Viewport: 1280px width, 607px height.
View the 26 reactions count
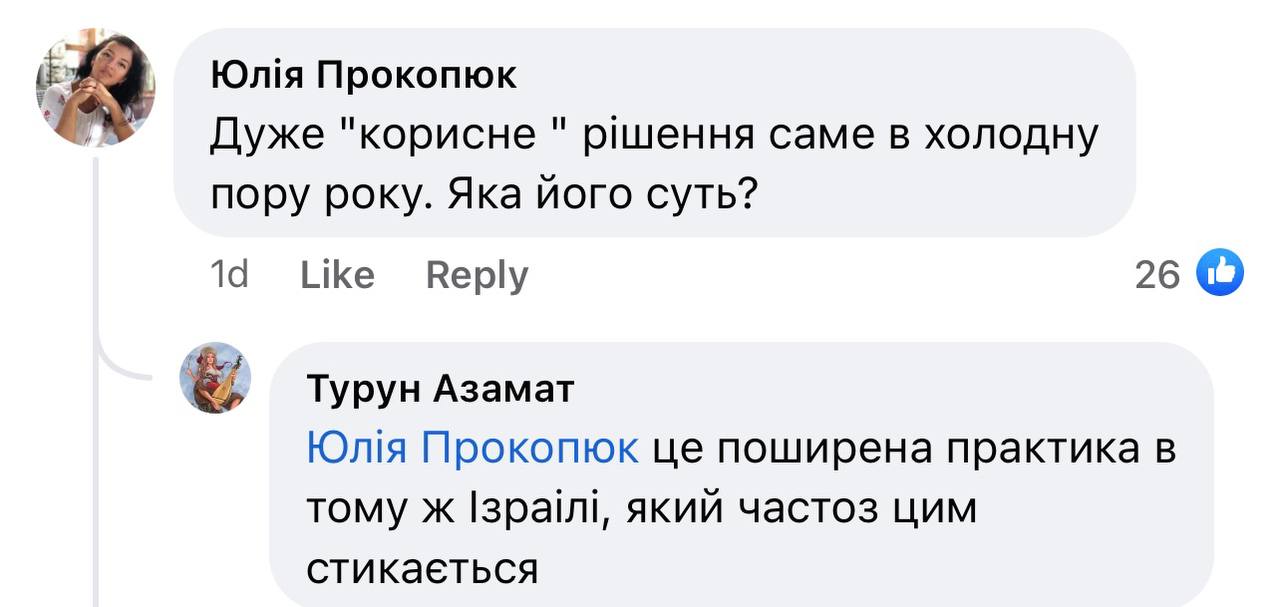point(1157,275)
